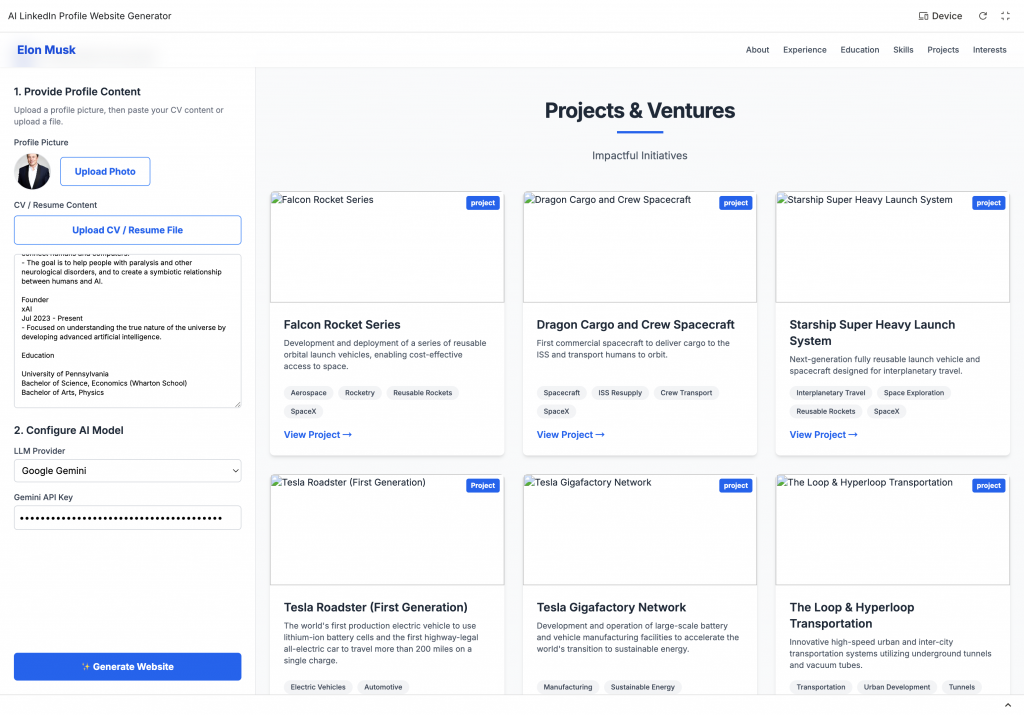
Task: Click the Loop & Hyperloop Transportation image
Action: tap(893, 530)
